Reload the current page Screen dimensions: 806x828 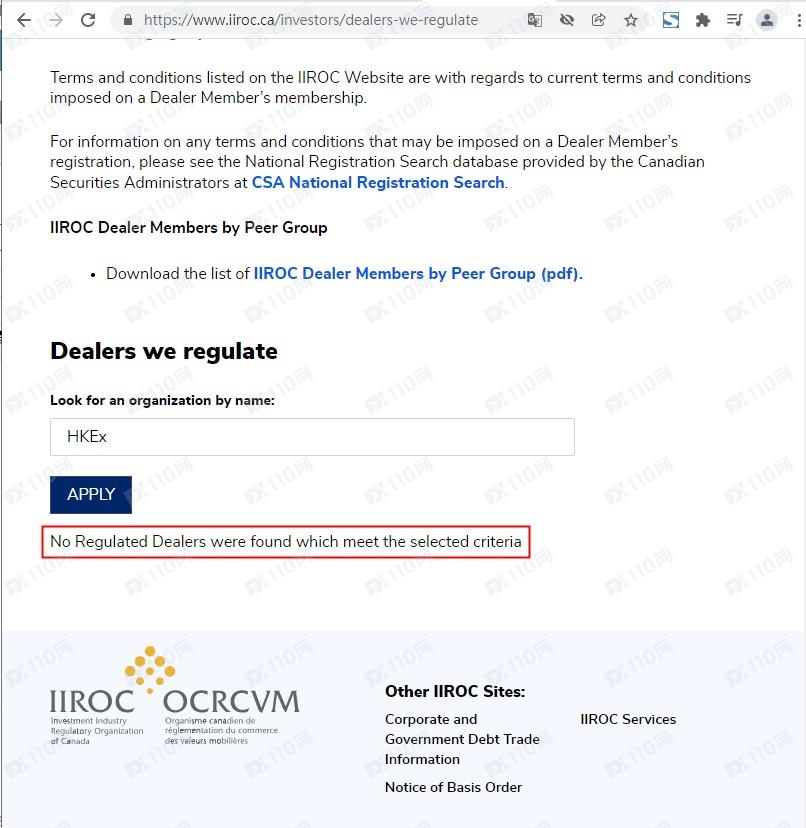88,20
